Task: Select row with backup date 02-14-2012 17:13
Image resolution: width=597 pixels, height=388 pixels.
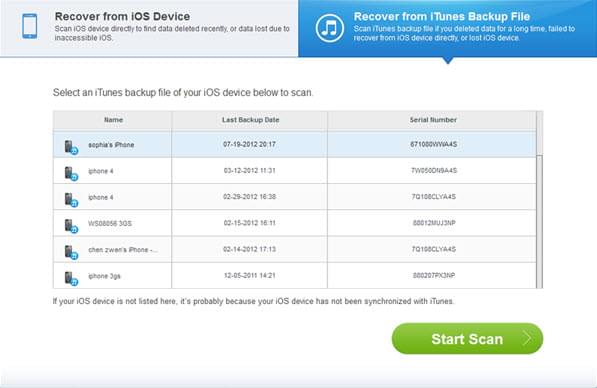Action: pos(295,249)
